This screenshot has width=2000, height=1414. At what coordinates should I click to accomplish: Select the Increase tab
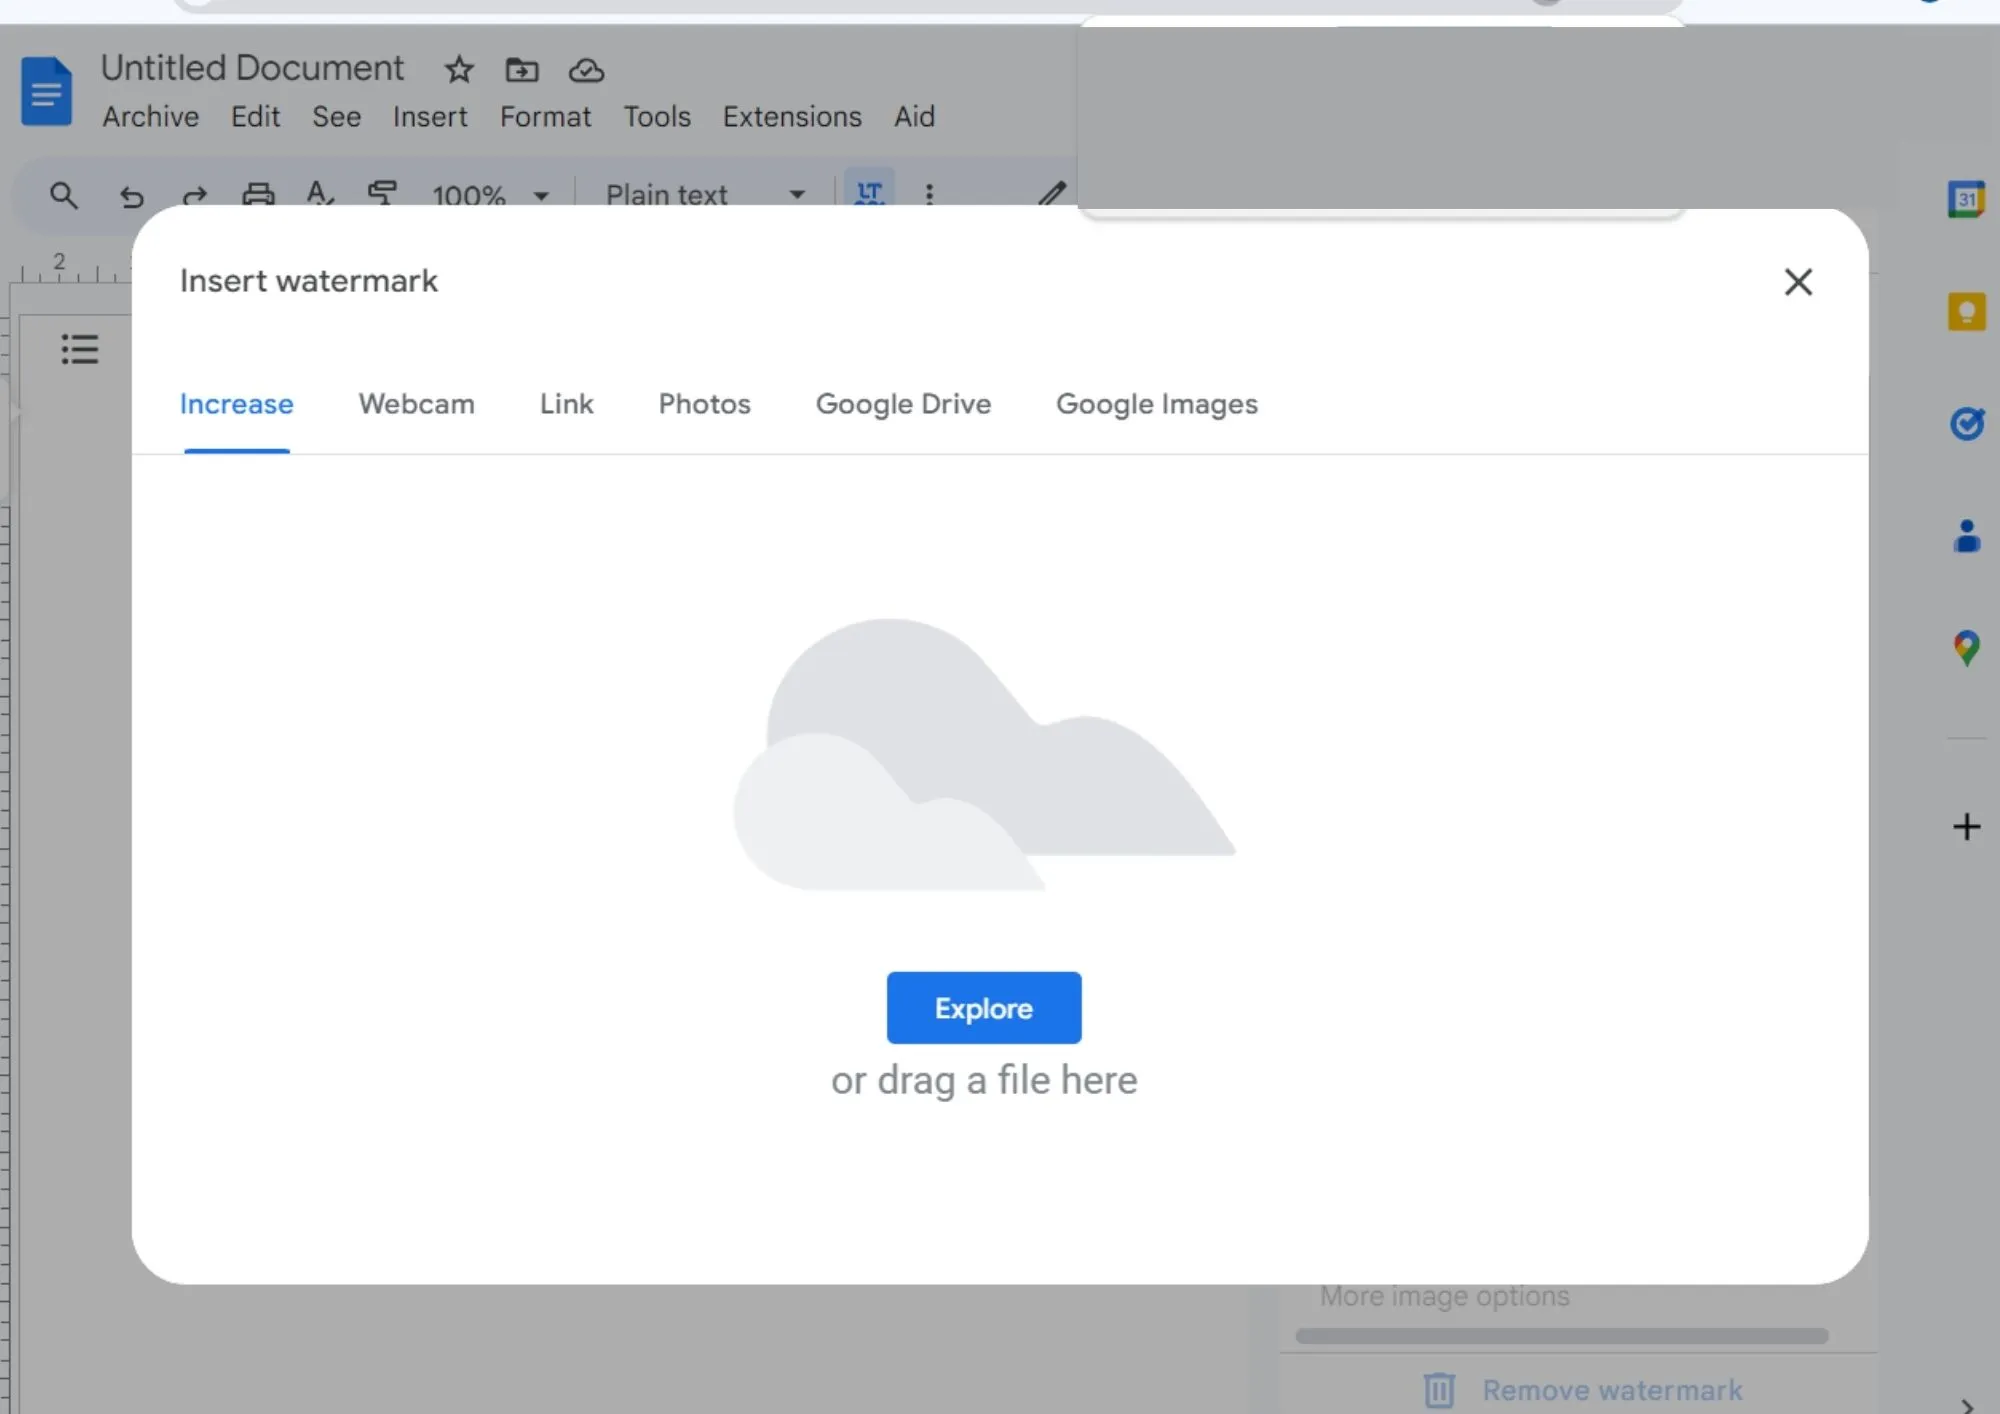[x=236, y=404]
